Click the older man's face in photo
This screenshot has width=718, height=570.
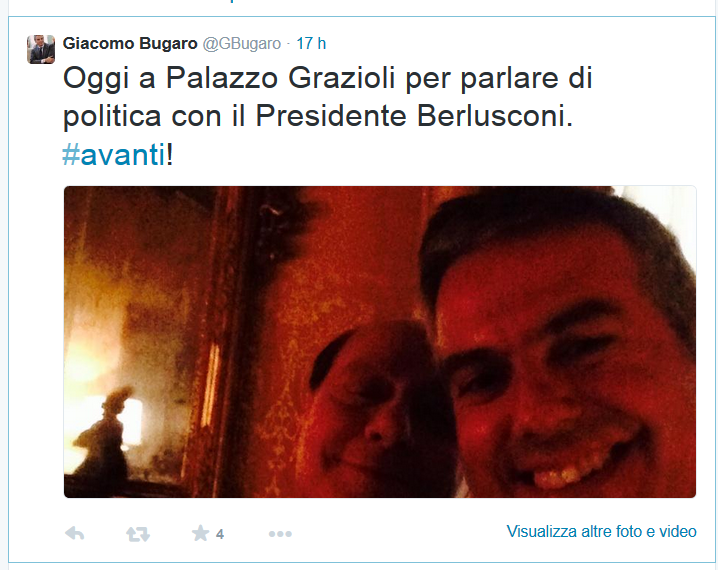(382, 407)
